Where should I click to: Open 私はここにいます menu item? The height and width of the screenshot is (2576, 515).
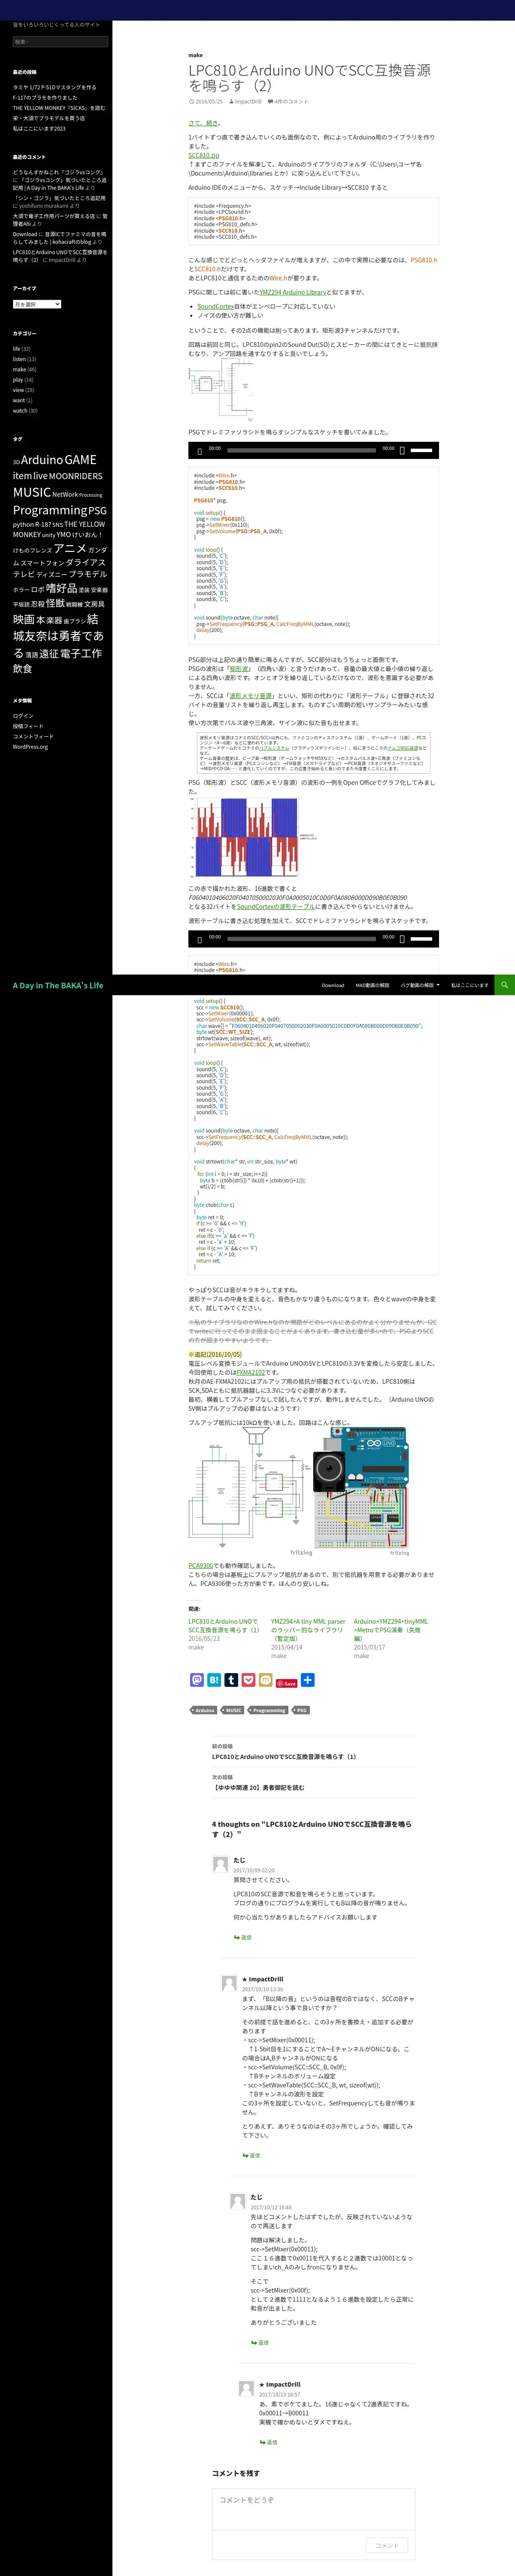tap(469, 985)
